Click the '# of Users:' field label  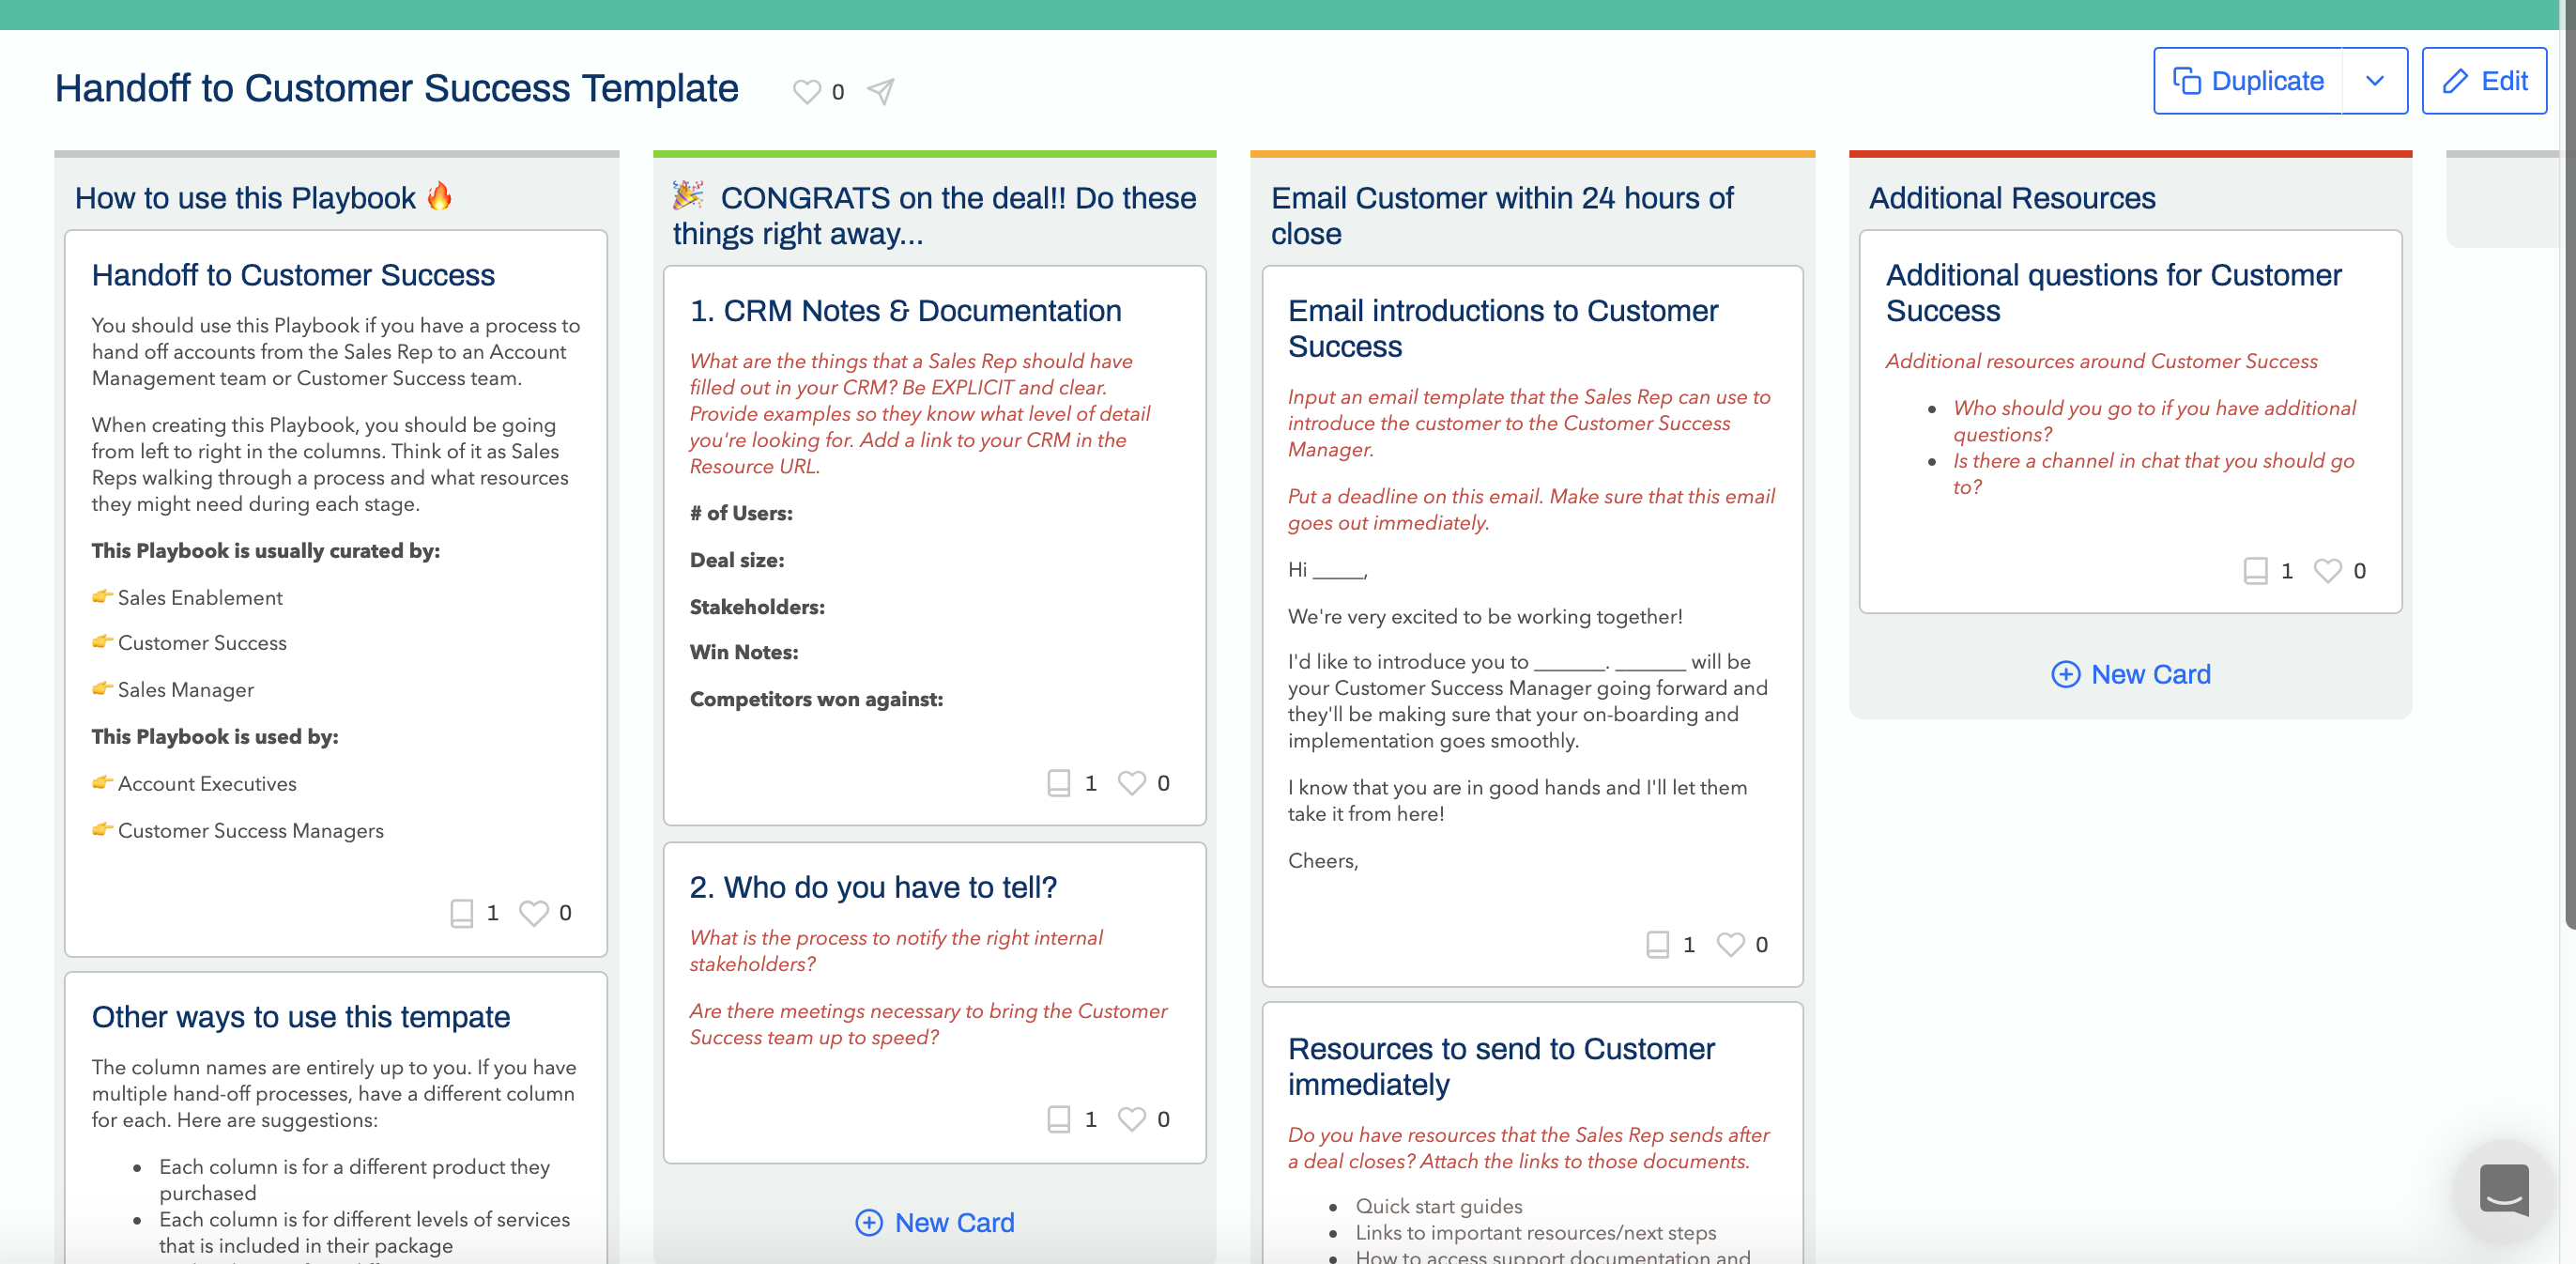(741, 514)
